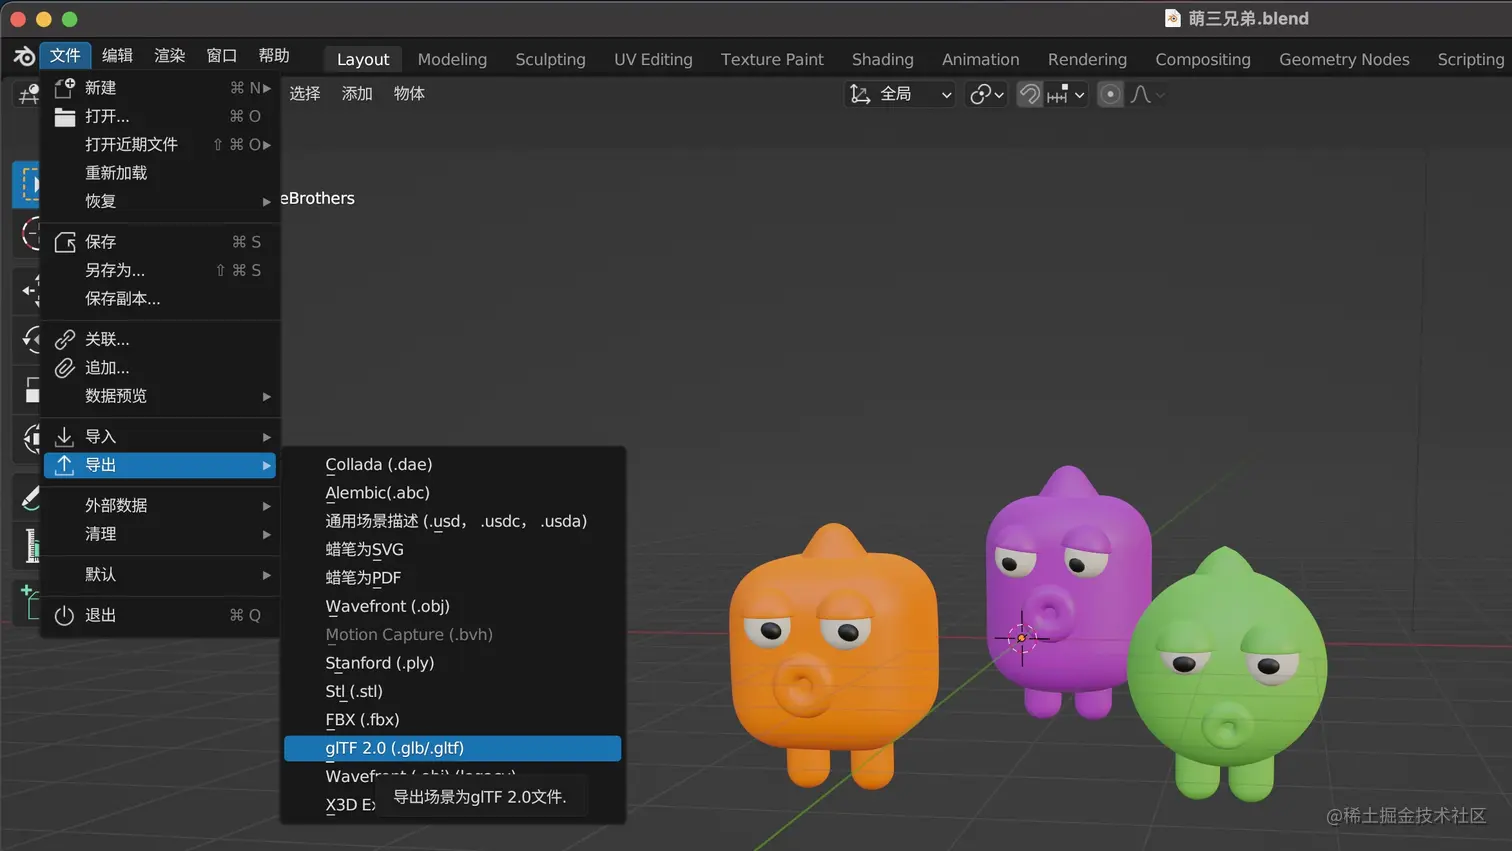Open the 窗口 menu
Viewport: 1512px width, 851px height.
click(221, 56)
